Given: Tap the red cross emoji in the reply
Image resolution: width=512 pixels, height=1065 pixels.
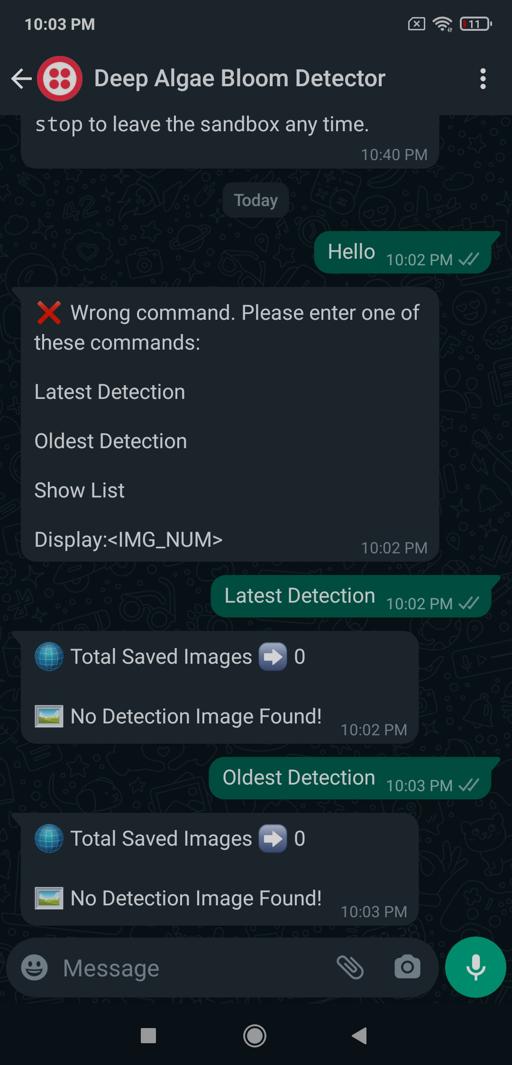Looking at the screenshot, I should pyautogui.click(x=48, y=313).
